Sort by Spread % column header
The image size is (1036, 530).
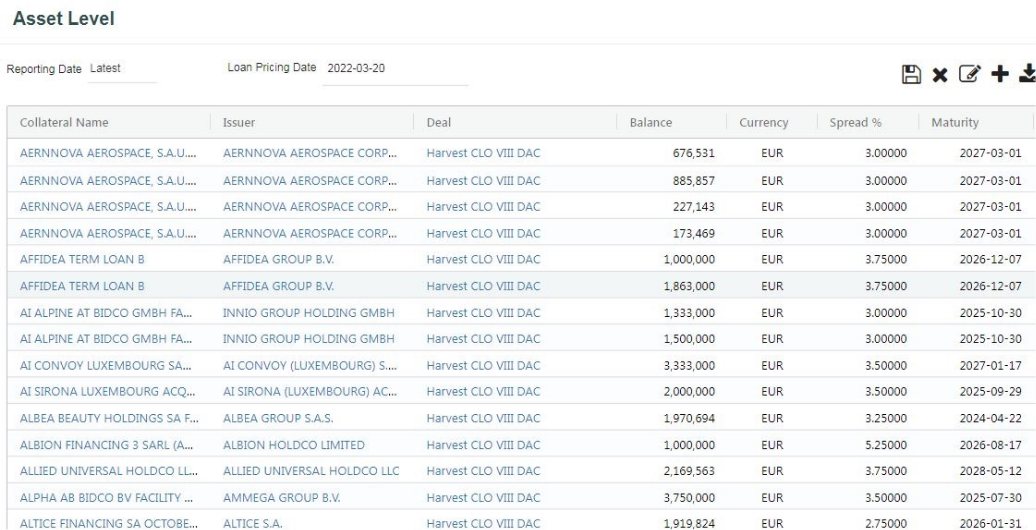[856, 122]
